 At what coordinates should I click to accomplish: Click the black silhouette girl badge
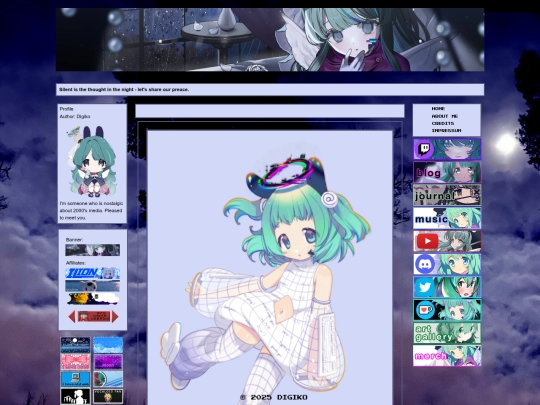pyautogui.click(x=75, y=396)
